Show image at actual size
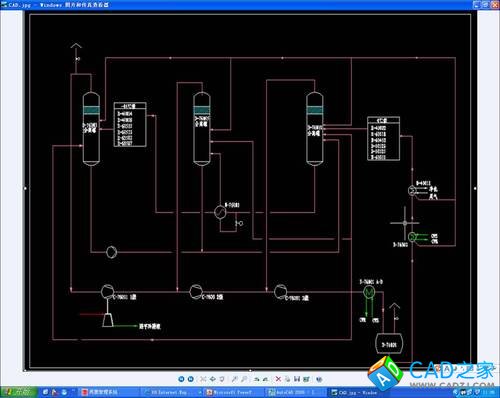Image resolution: width=500 pixels, height=398 pixels. [x=212, y=379]
